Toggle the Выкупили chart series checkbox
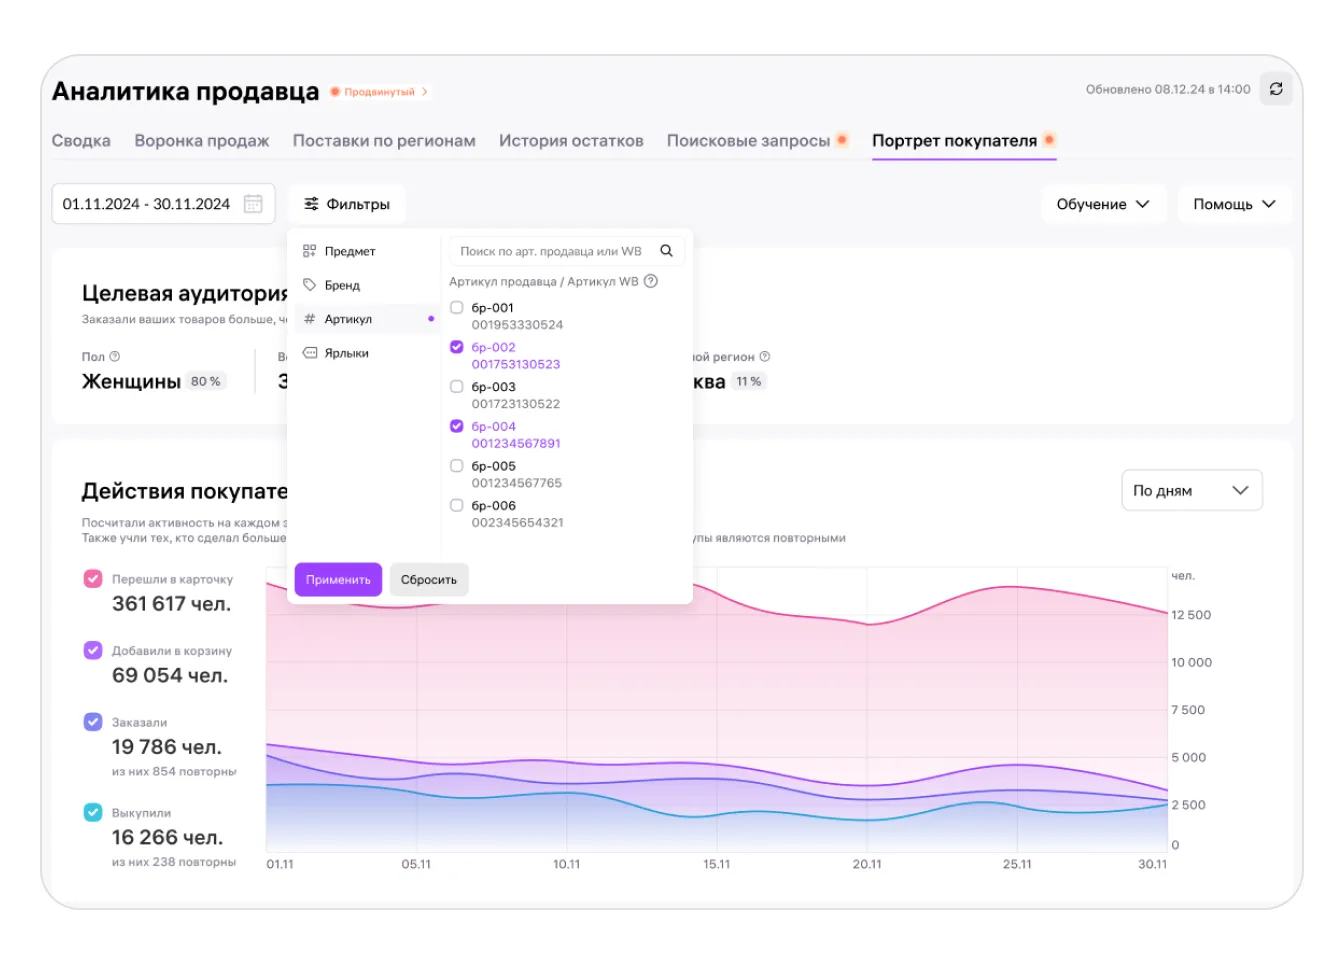Viewport: 1344px width, 964px height. point(93,812)
